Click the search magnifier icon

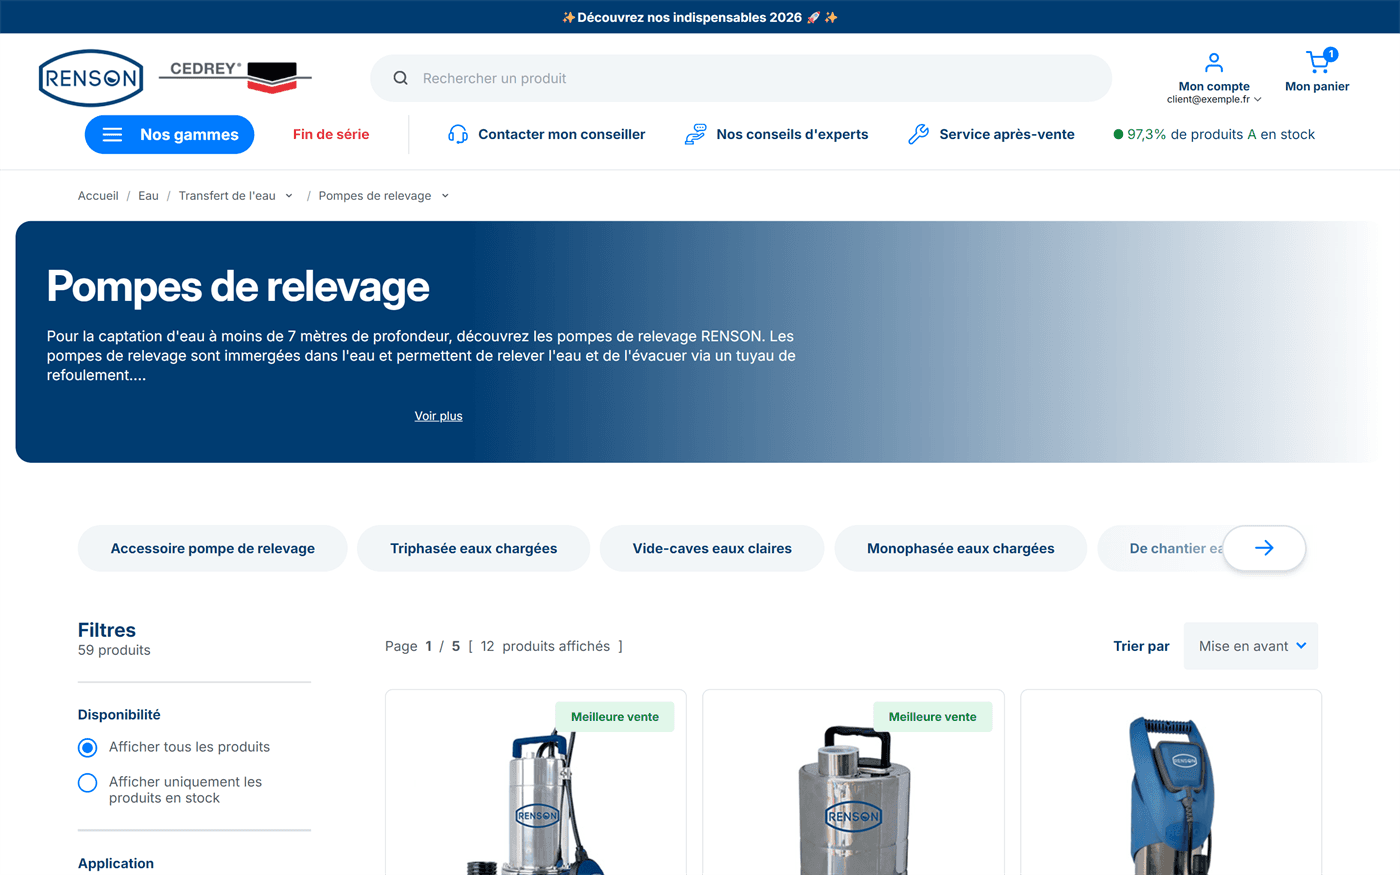coord(400,78)
